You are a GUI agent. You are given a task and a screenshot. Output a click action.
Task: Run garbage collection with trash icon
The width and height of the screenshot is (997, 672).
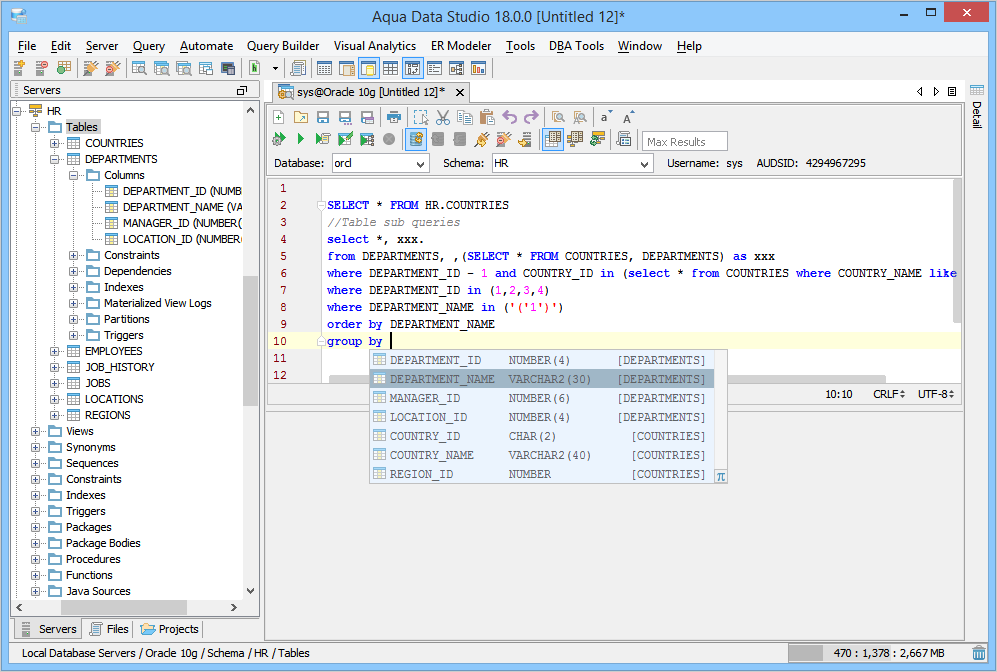tap(979, 653)
